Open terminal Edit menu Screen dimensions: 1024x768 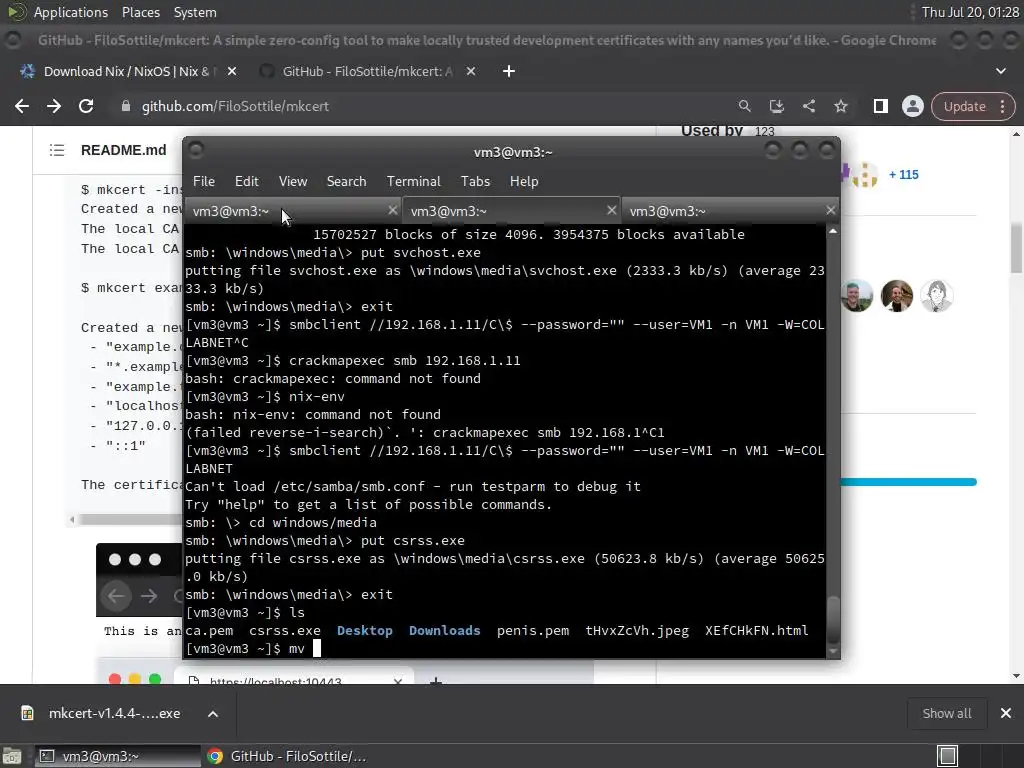(246, 182)
